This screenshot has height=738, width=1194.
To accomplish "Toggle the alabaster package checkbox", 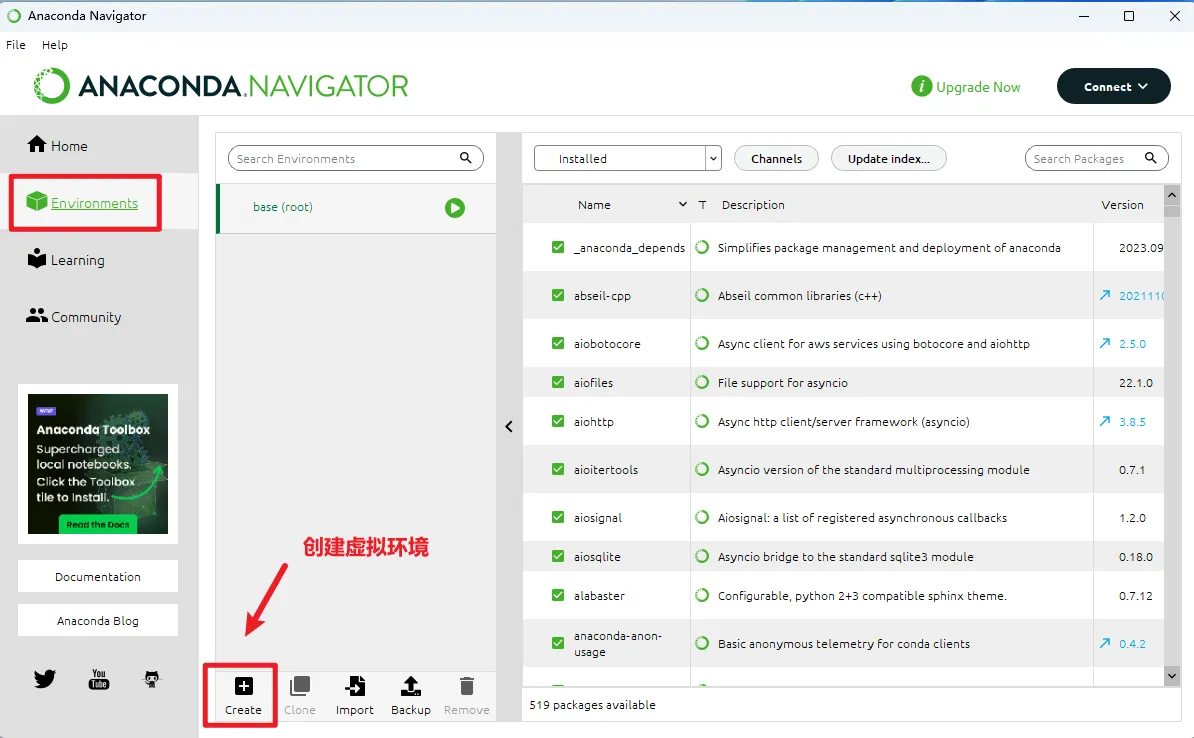I will pyautogui.click(x=558, y=595).
